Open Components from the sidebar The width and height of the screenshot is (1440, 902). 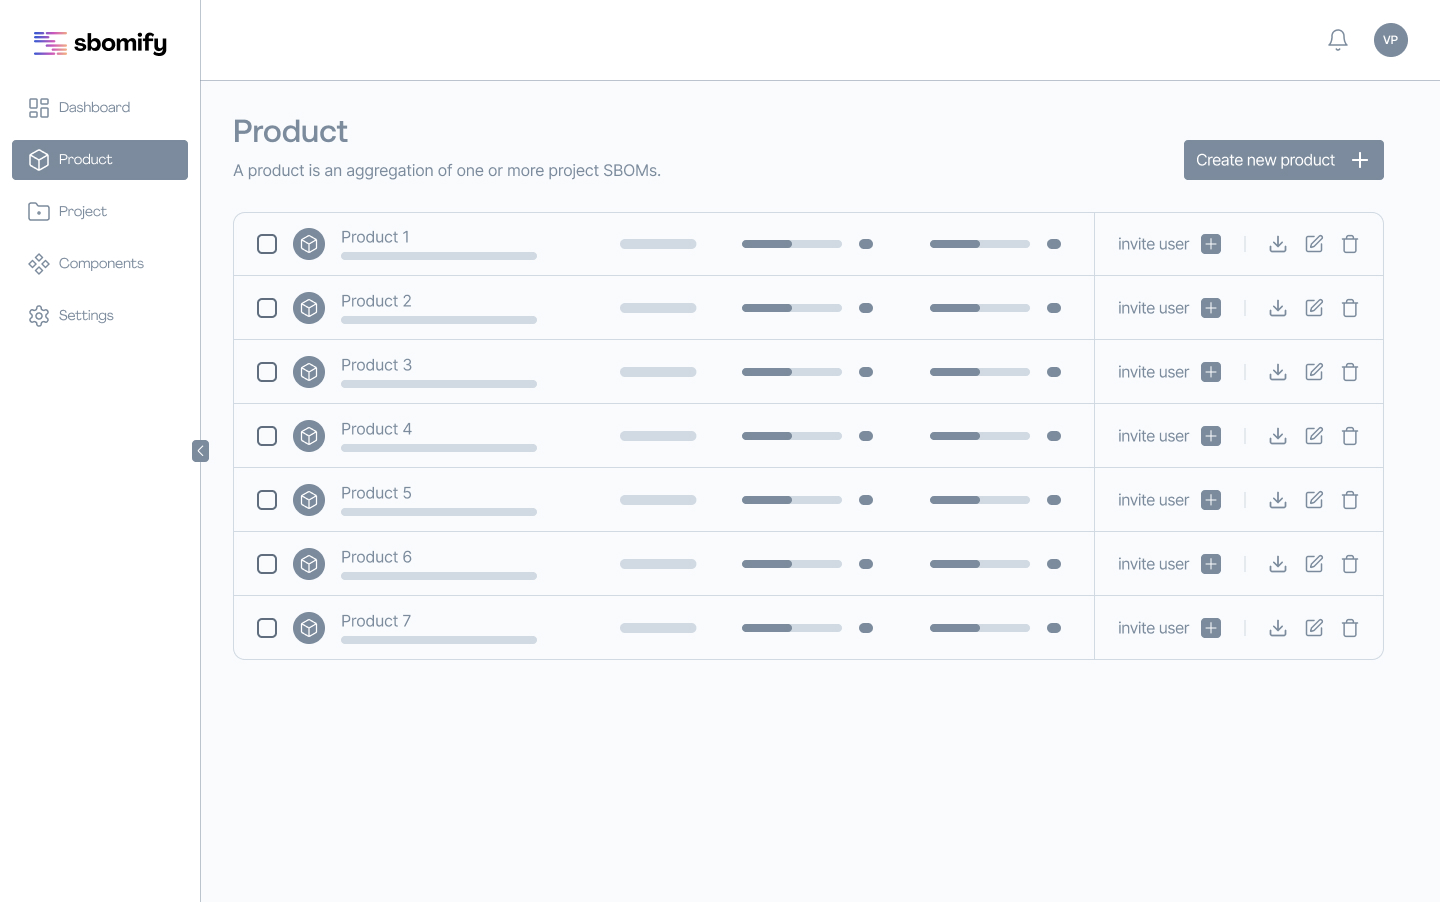tap(100, 264)
